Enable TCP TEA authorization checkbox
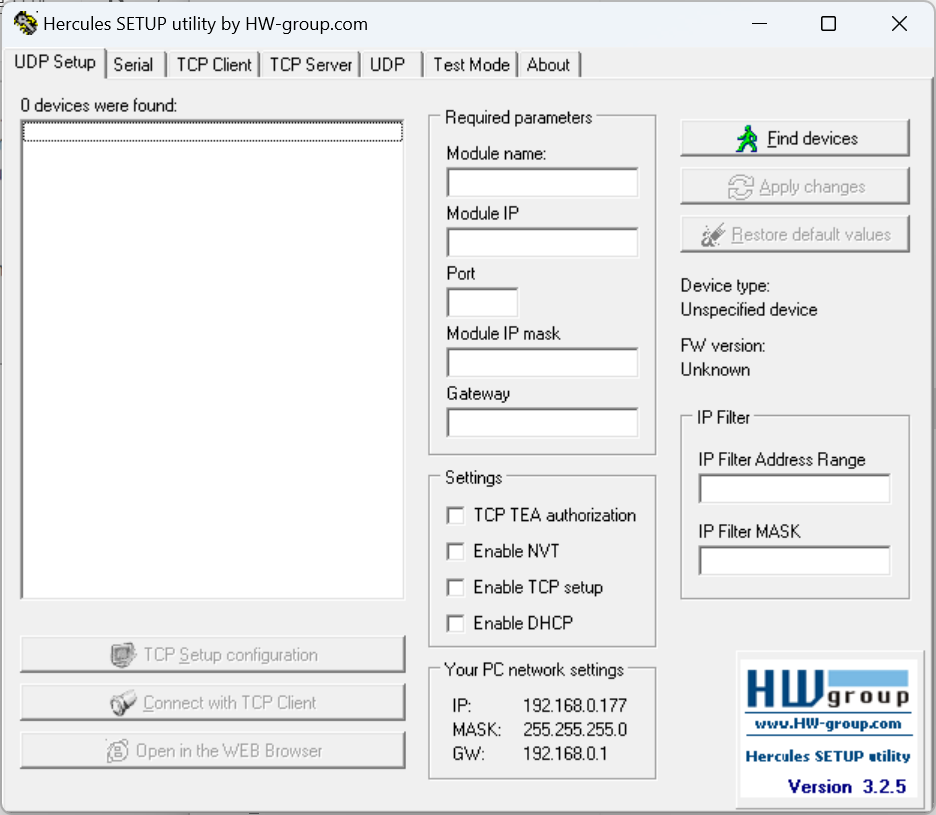Screen dimensions: 936x815 [455, 515]
